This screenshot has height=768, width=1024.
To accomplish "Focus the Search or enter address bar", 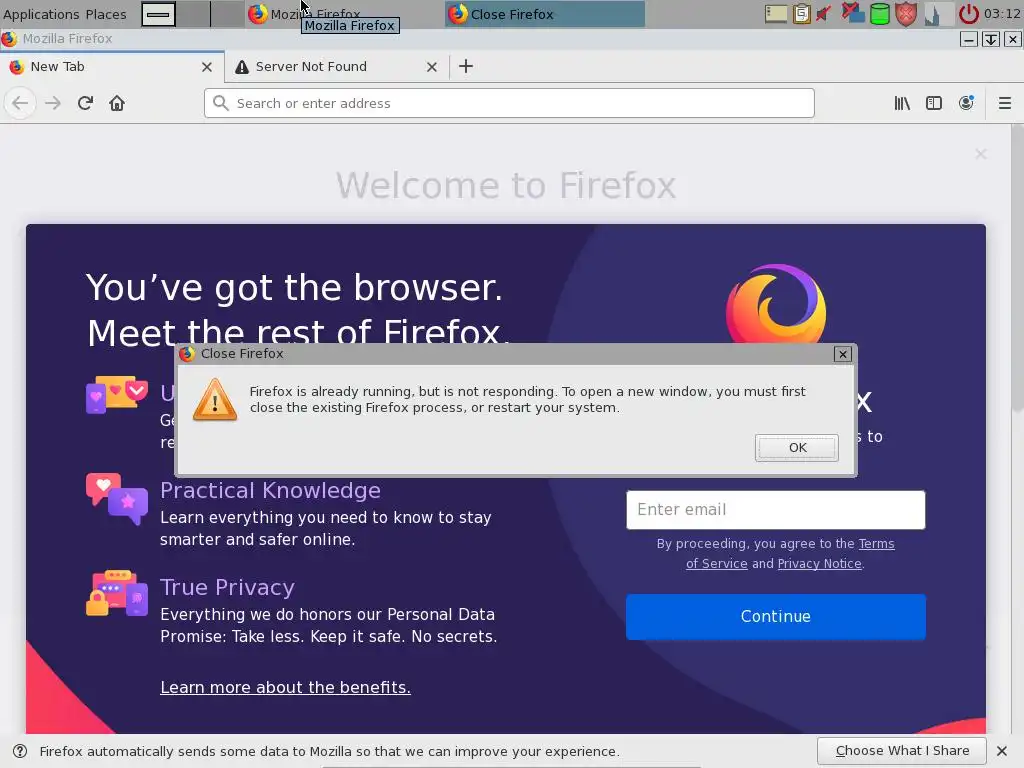I will [x=509, y=103].
